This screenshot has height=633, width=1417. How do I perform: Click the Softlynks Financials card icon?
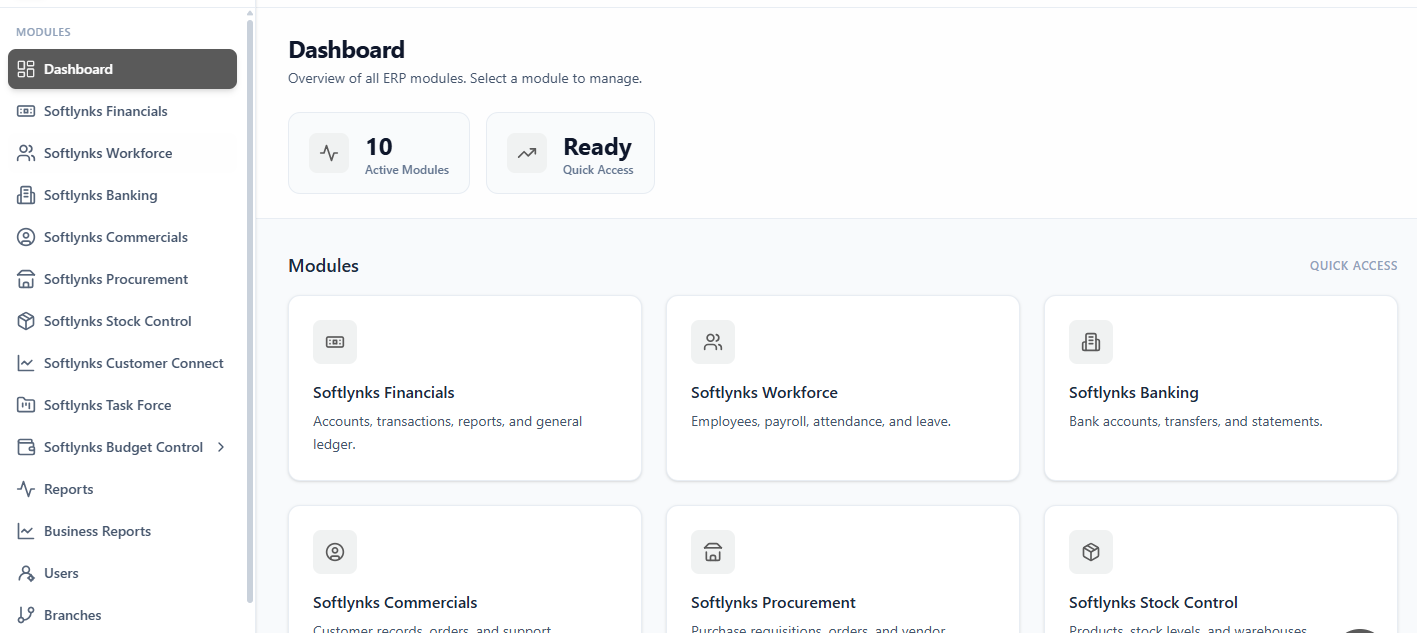335,342
